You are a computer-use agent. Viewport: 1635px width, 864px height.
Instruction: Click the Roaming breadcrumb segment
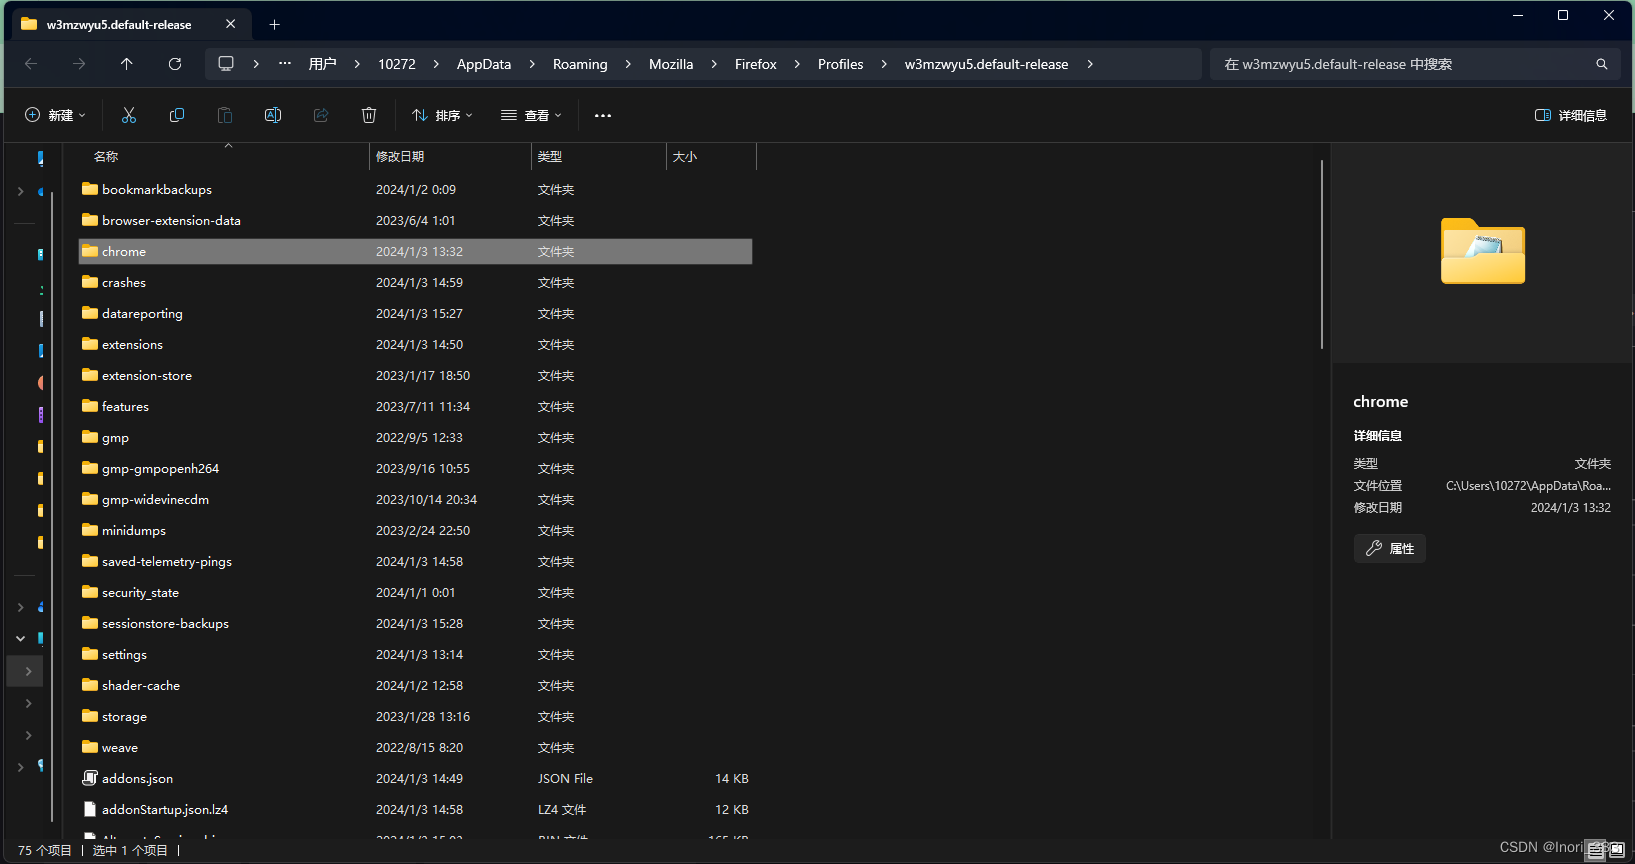click(x=580, y=64)
